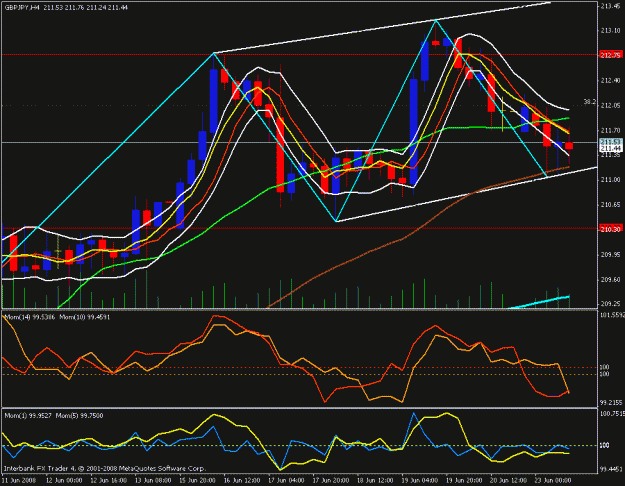
Task: Click the 212.05 price axis label
Action: coord(610,105)
